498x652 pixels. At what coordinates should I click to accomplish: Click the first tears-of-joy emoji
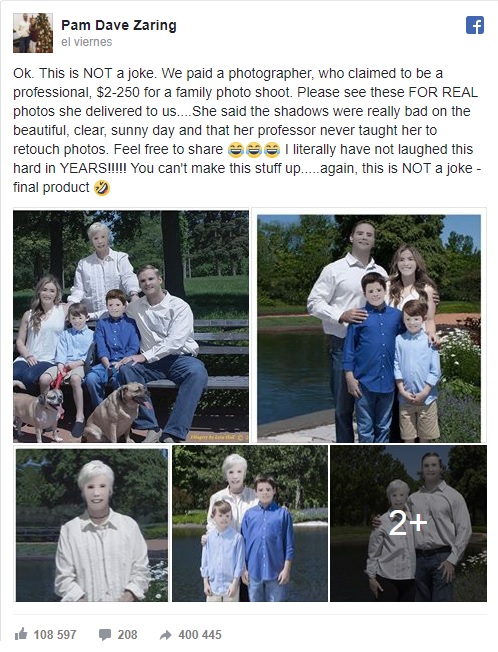click(236, 150)
